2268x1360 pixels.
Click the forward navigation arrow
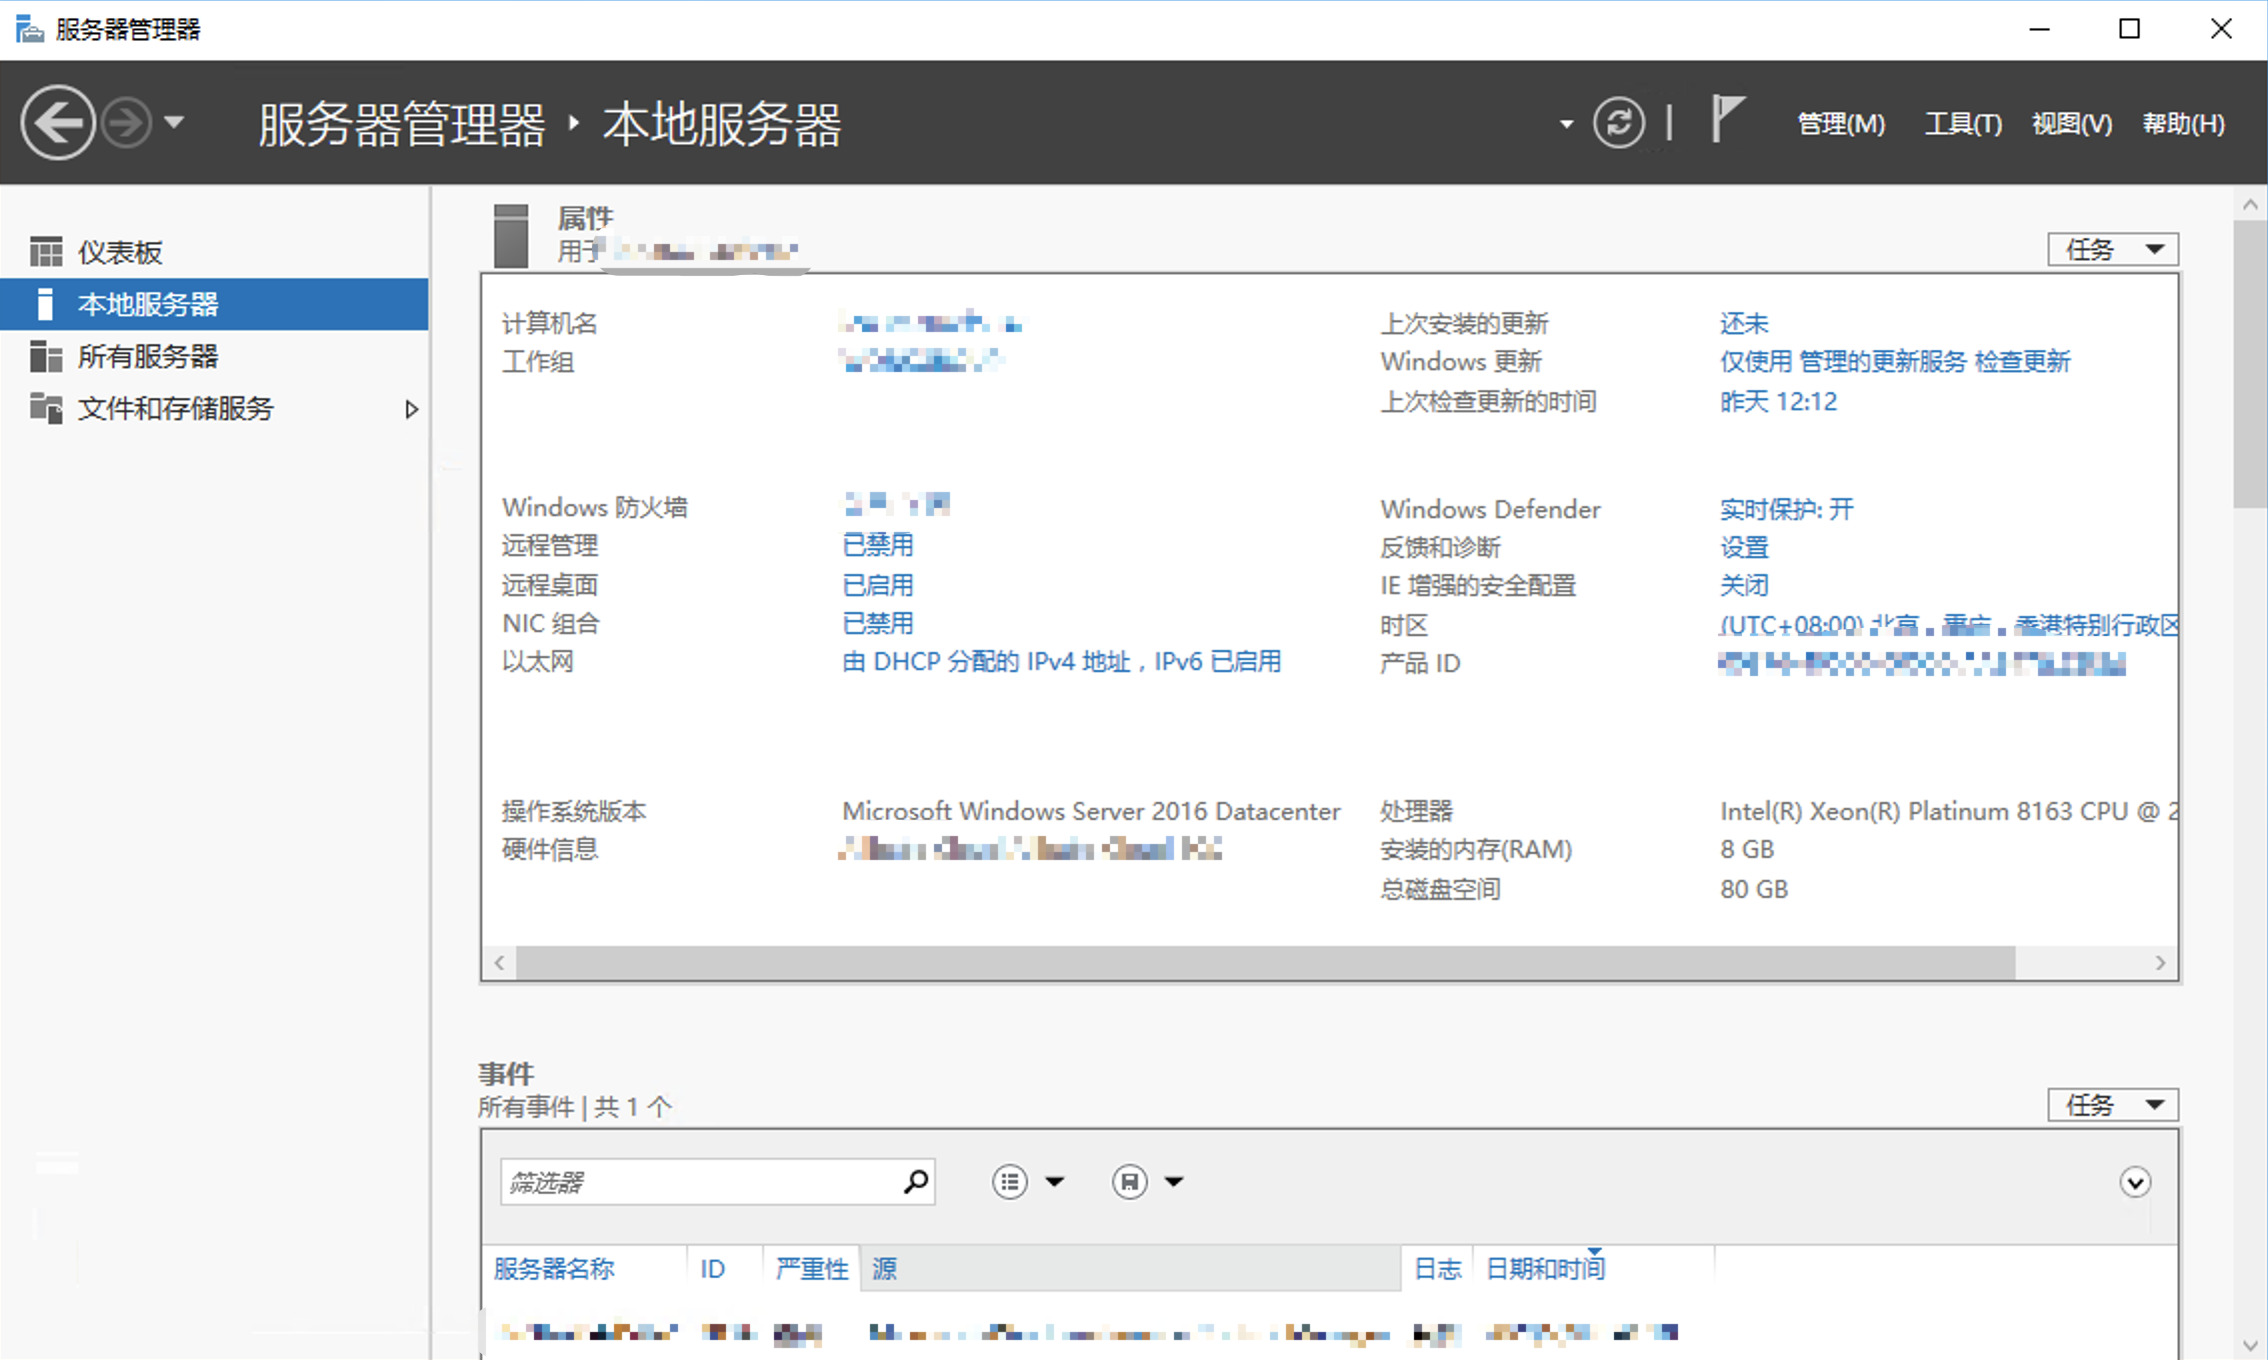point(127,123)
